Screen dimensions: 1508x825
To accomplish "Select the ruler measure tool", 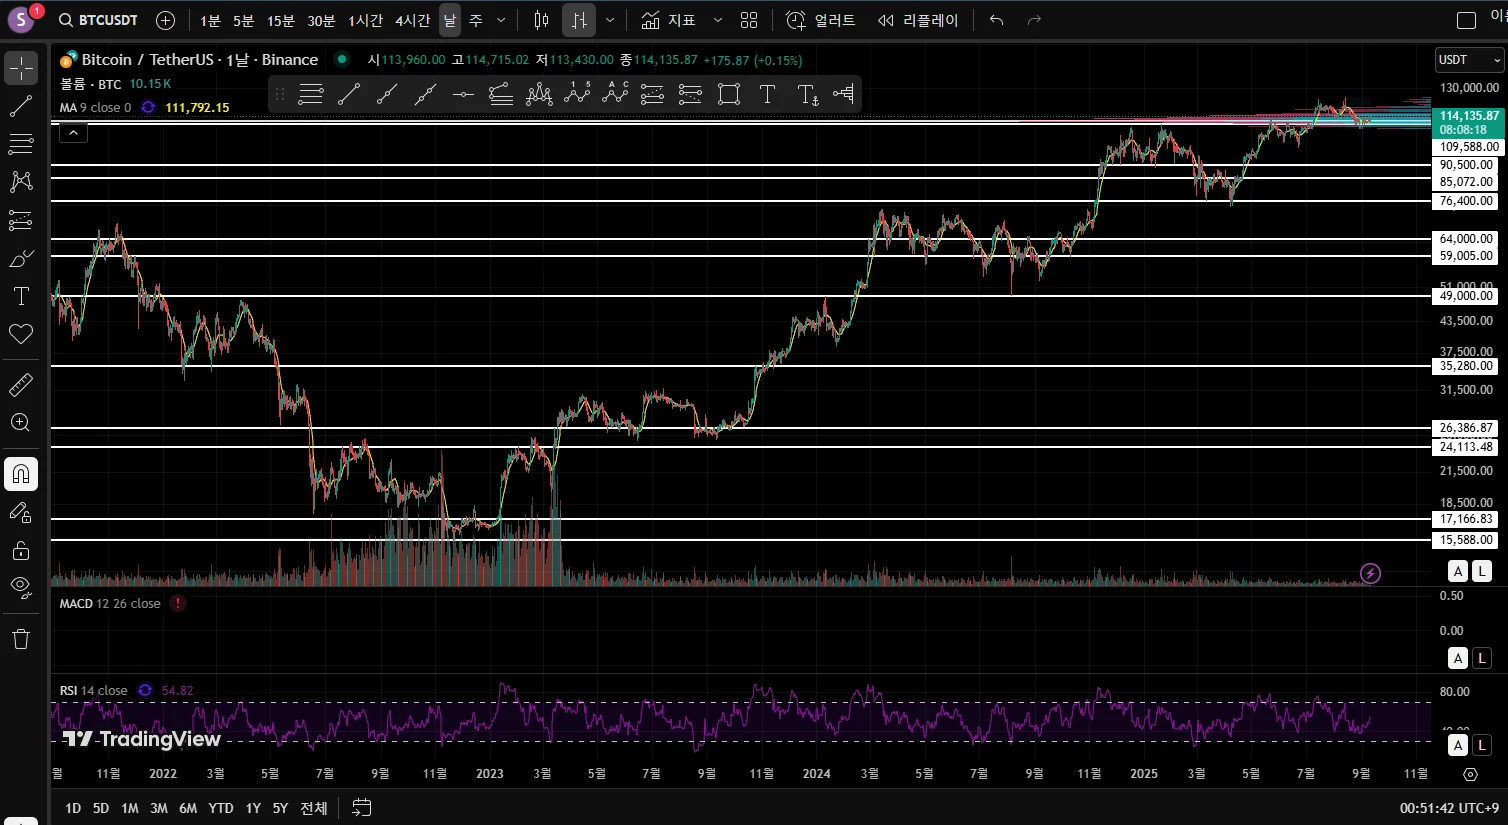I will [21, 384].
